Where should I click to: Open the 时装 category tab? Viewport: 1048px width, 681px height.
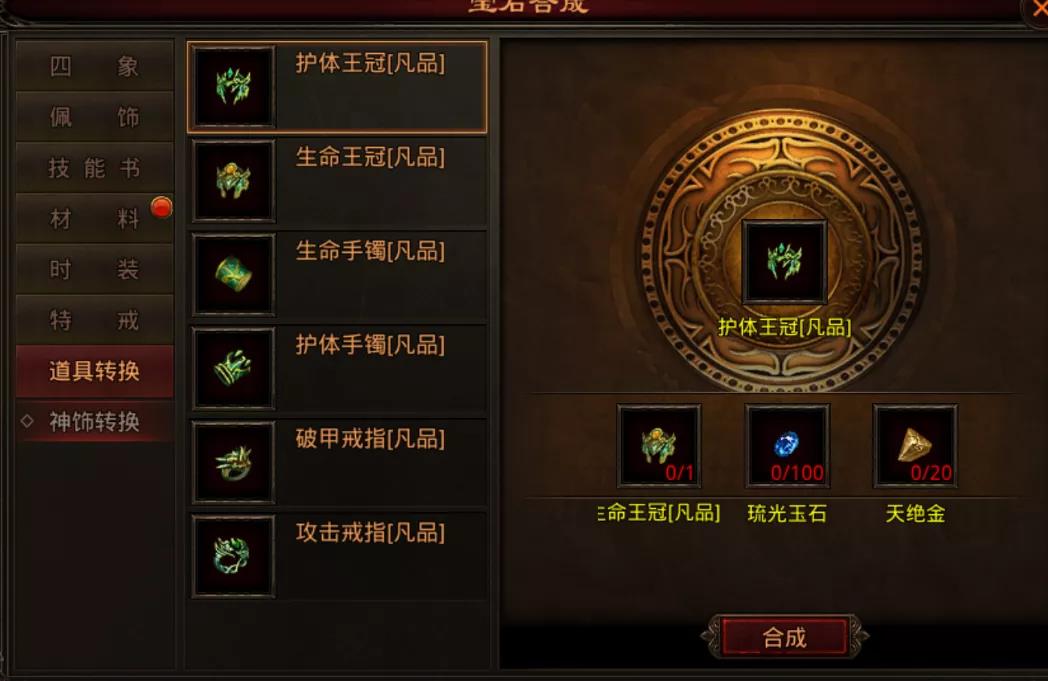click(x=94, y=269)
